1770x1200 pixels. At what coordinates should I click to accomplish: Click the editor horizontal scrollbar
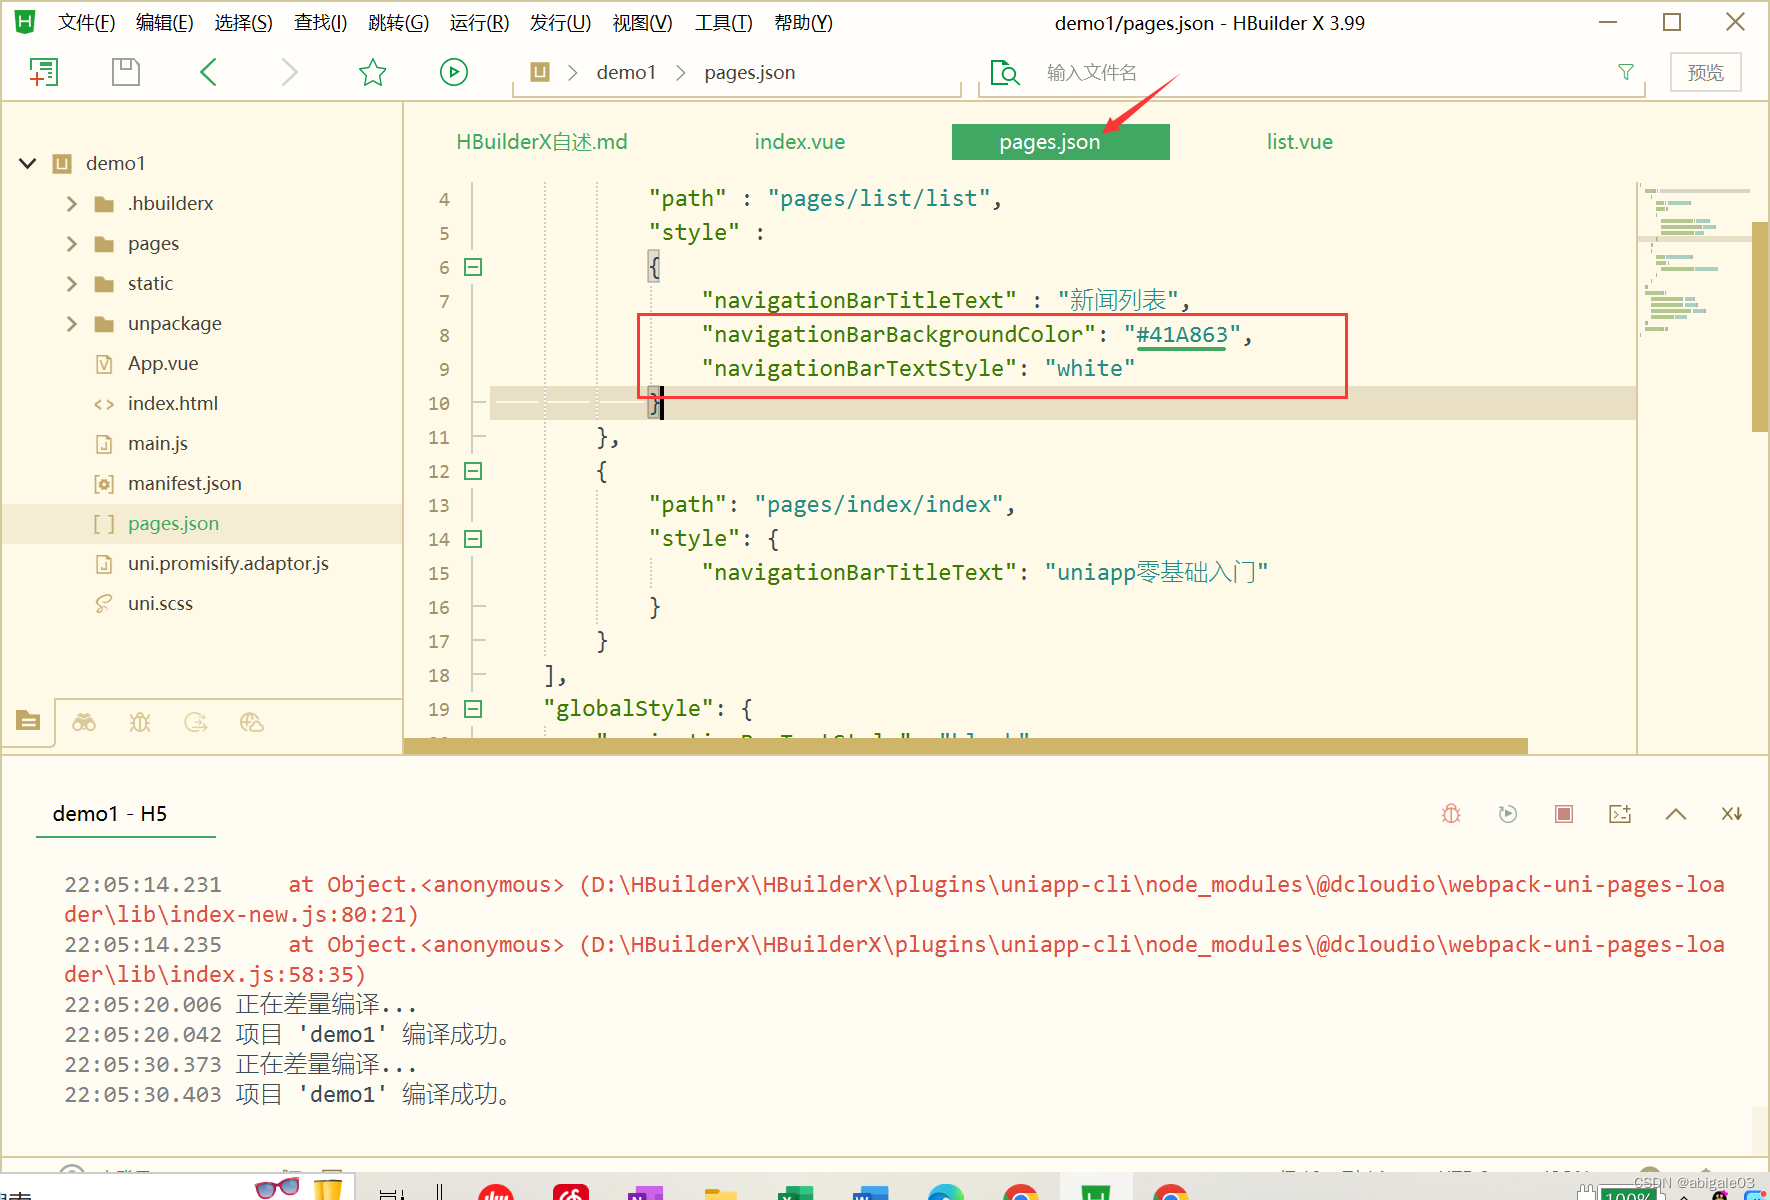click(x=965, y=746)
